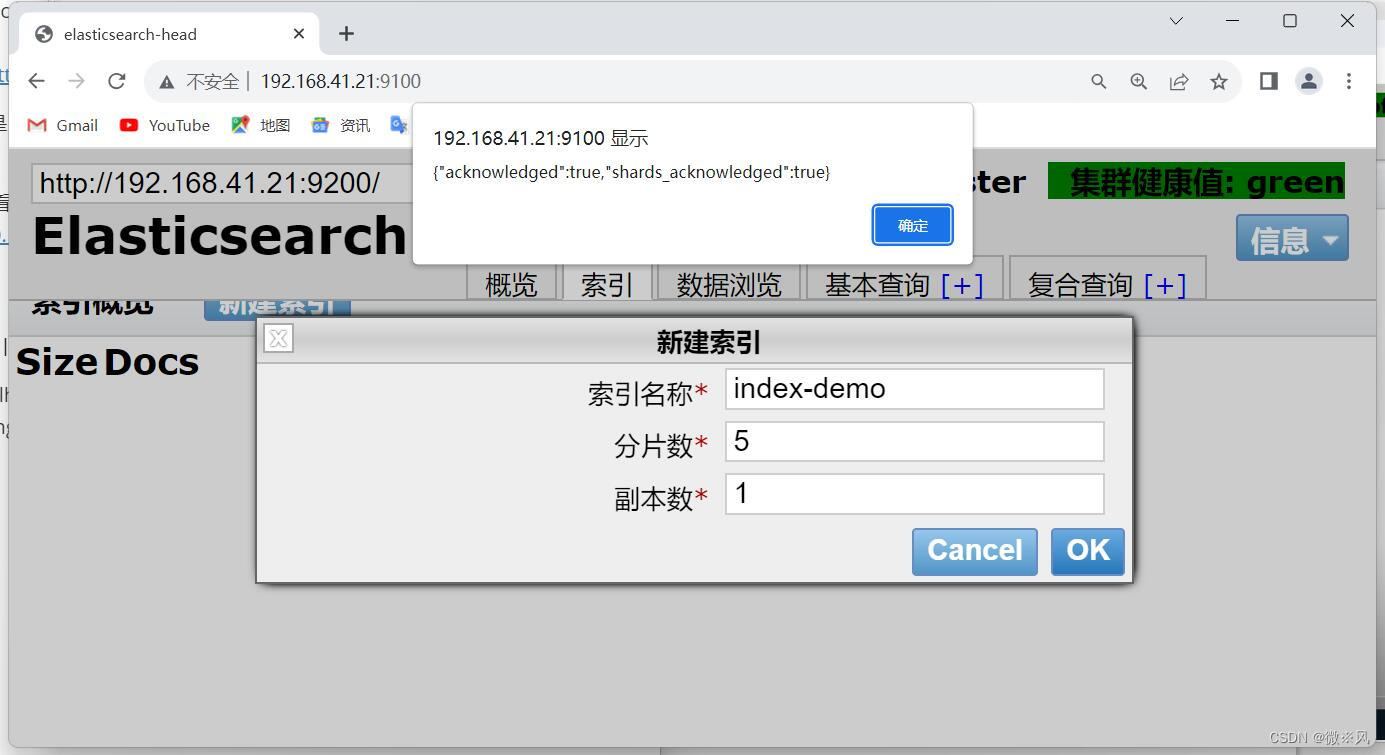
Task: Open the Chrome profile avatar
Action: pyautogui.click(x=1309, y=81)
